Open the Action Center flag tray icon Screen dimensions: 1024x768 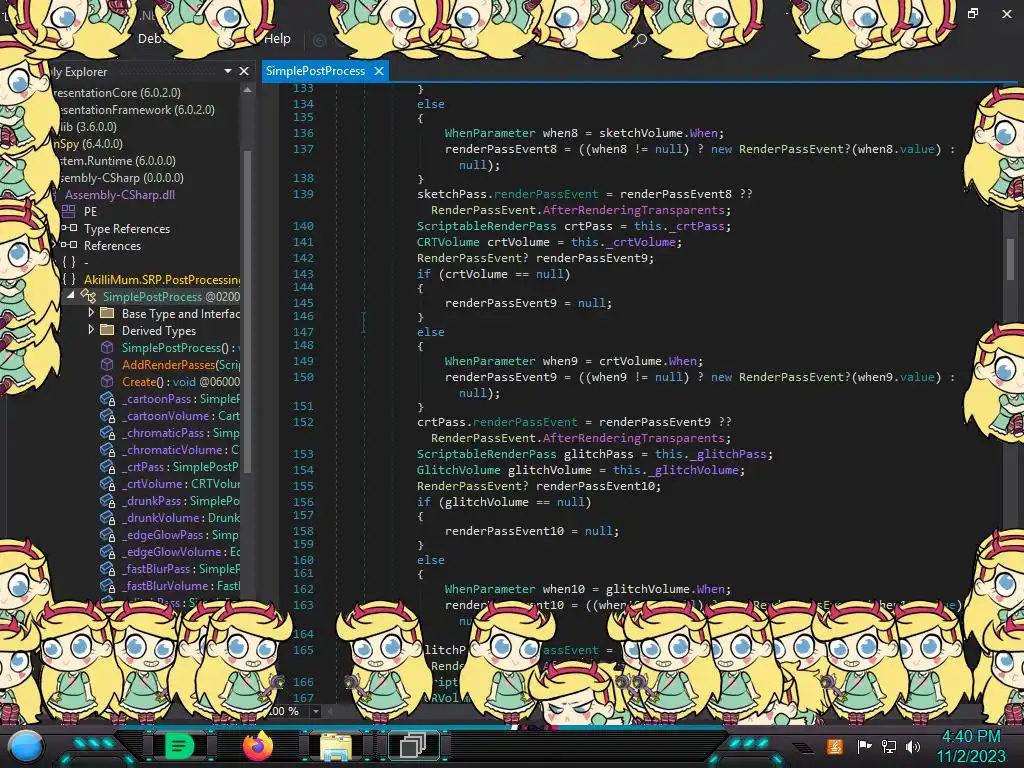pos(864,746)
